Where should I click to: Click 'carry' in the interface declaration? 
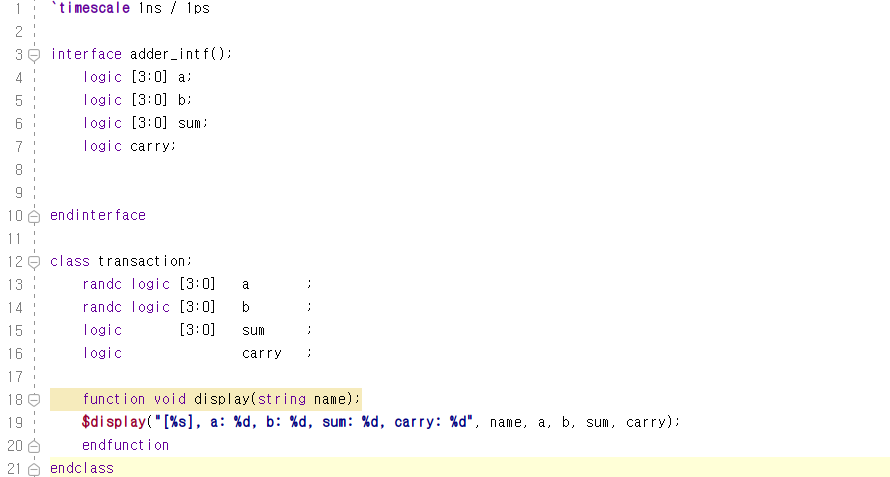pyautogui.click(x=150, y=147)
